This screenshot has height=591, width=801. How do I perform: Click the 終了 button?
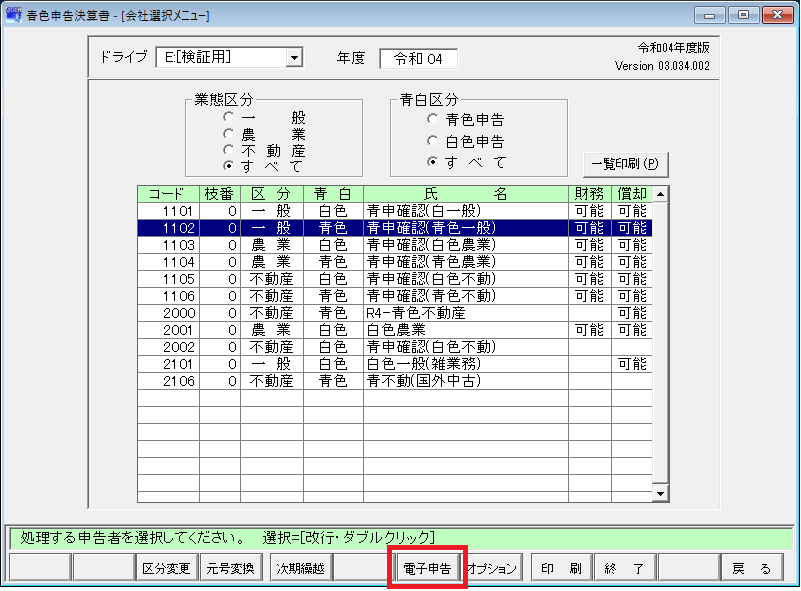pyautogui.click(x=624, y=568)
